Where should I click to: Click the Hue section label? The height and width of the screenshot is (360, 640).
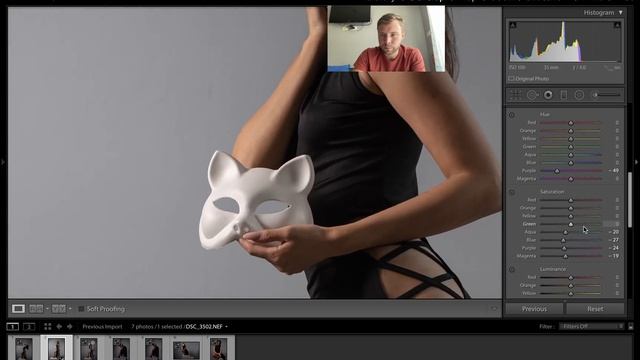pyautogui.click(x=544, y=115)
